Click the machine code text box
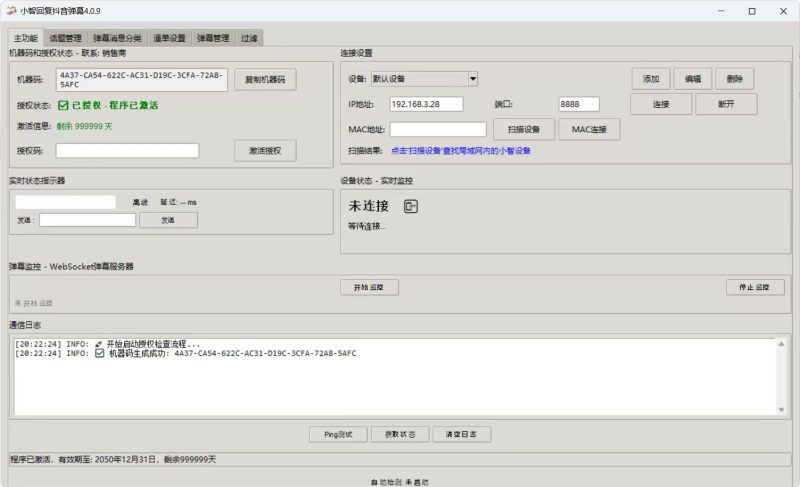 pyautogui.click(x=142, y=80)
